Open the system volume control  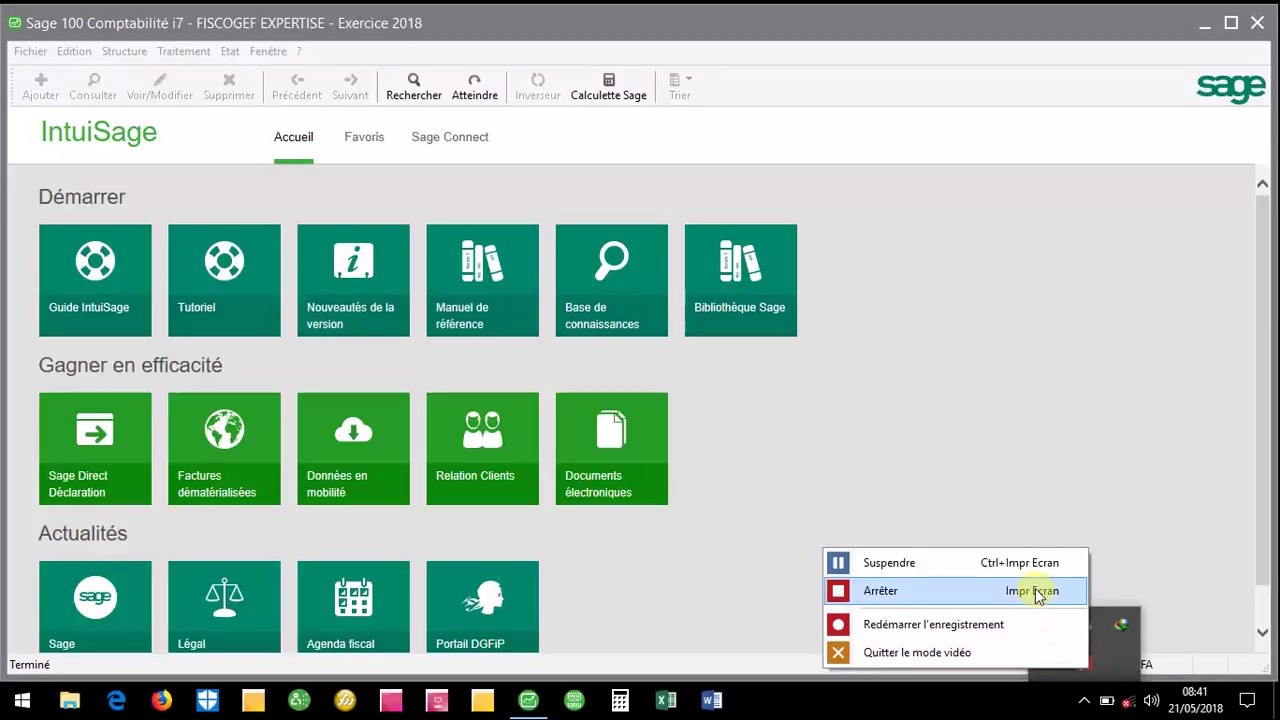coord(1151,700)
